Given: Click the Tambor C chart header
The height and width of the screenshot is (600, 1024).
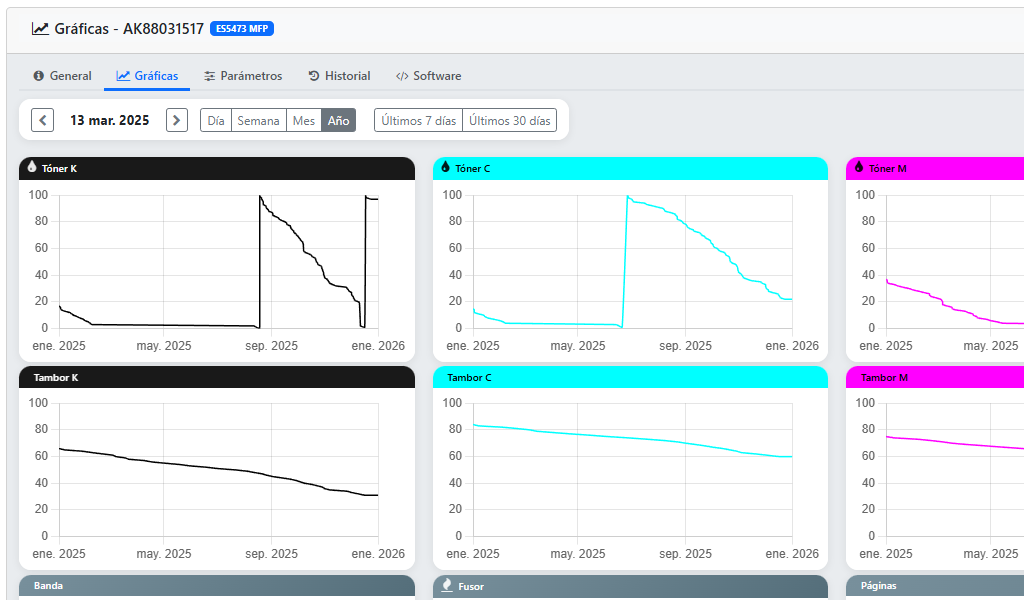Looking at the screenshot, I should [x=630, y=377].
